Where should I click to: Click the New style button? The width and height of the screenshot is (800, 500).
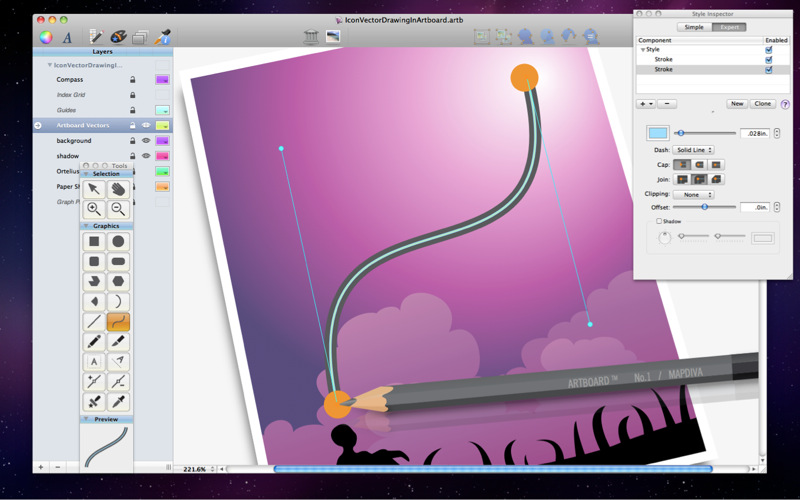coord(737,103)
